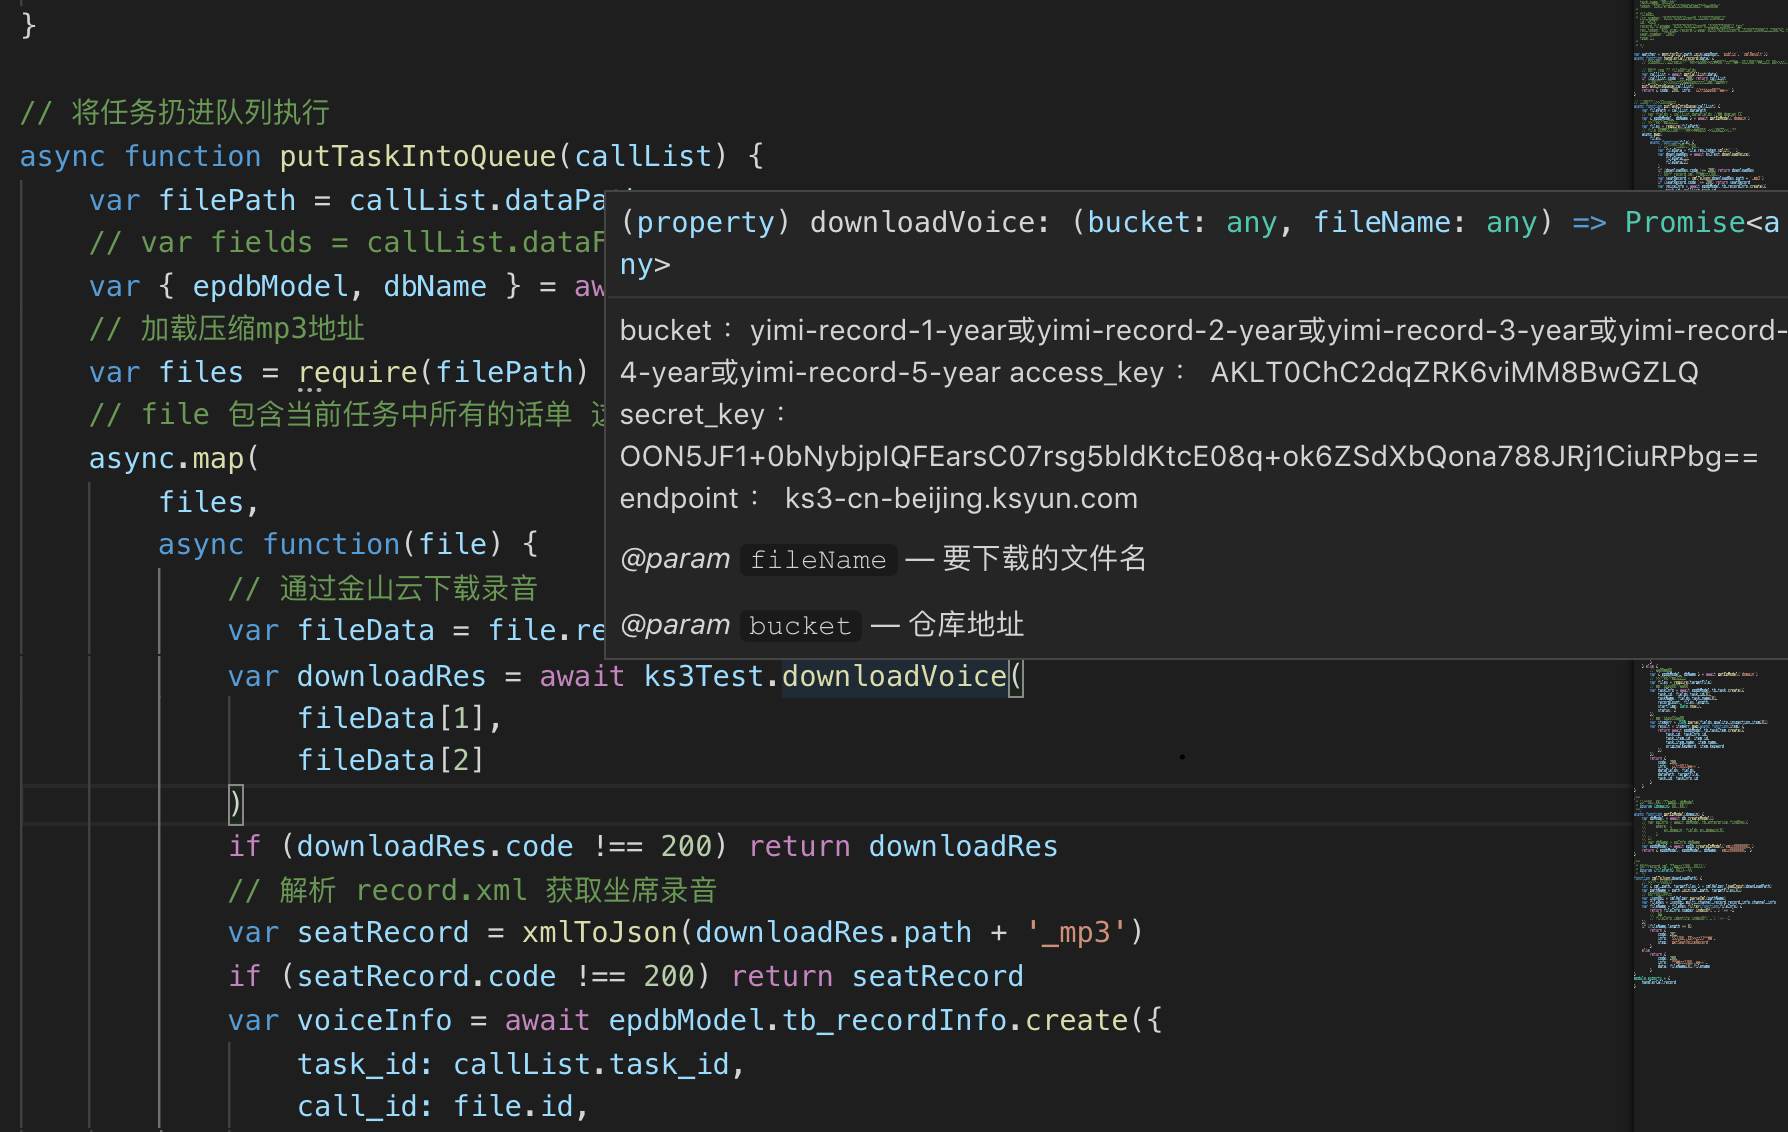Screen dimensions: 1788x1132
Task: Select the endpoint ks3-cn-beijing.ksyun.com in tooltip
Action: click(x=960, y=498)
